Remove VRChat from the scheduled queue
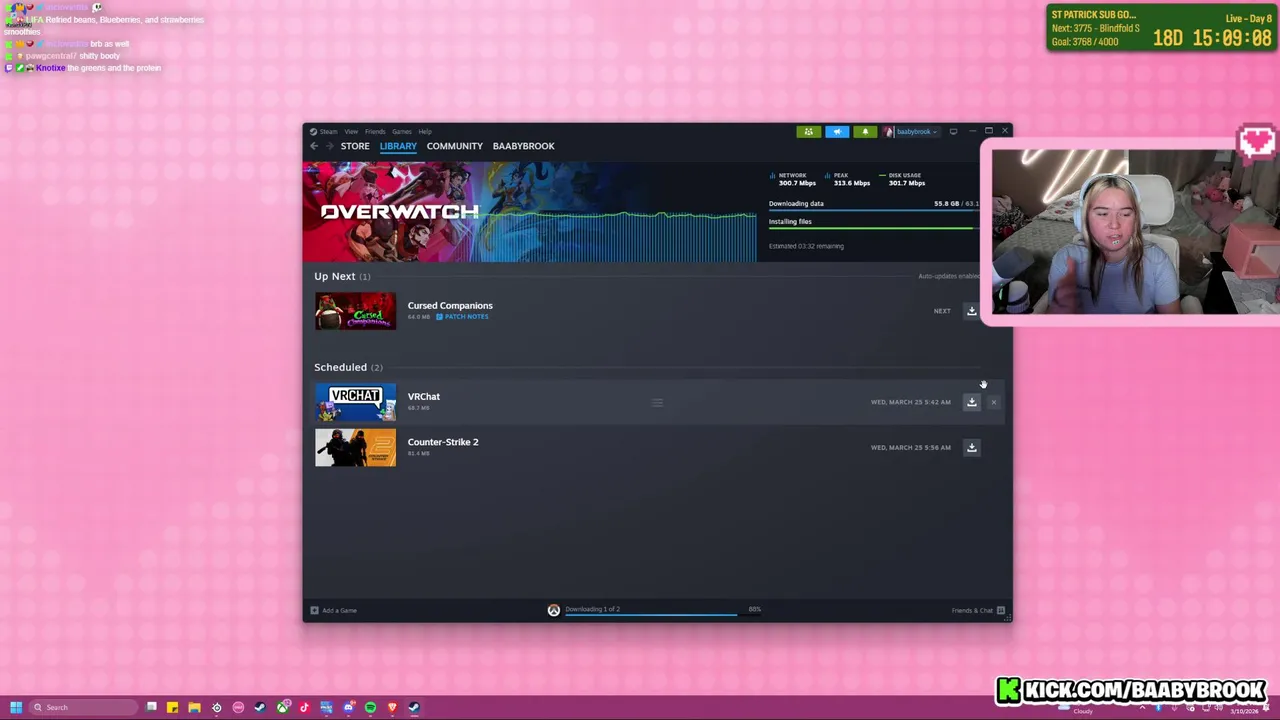 993,402
